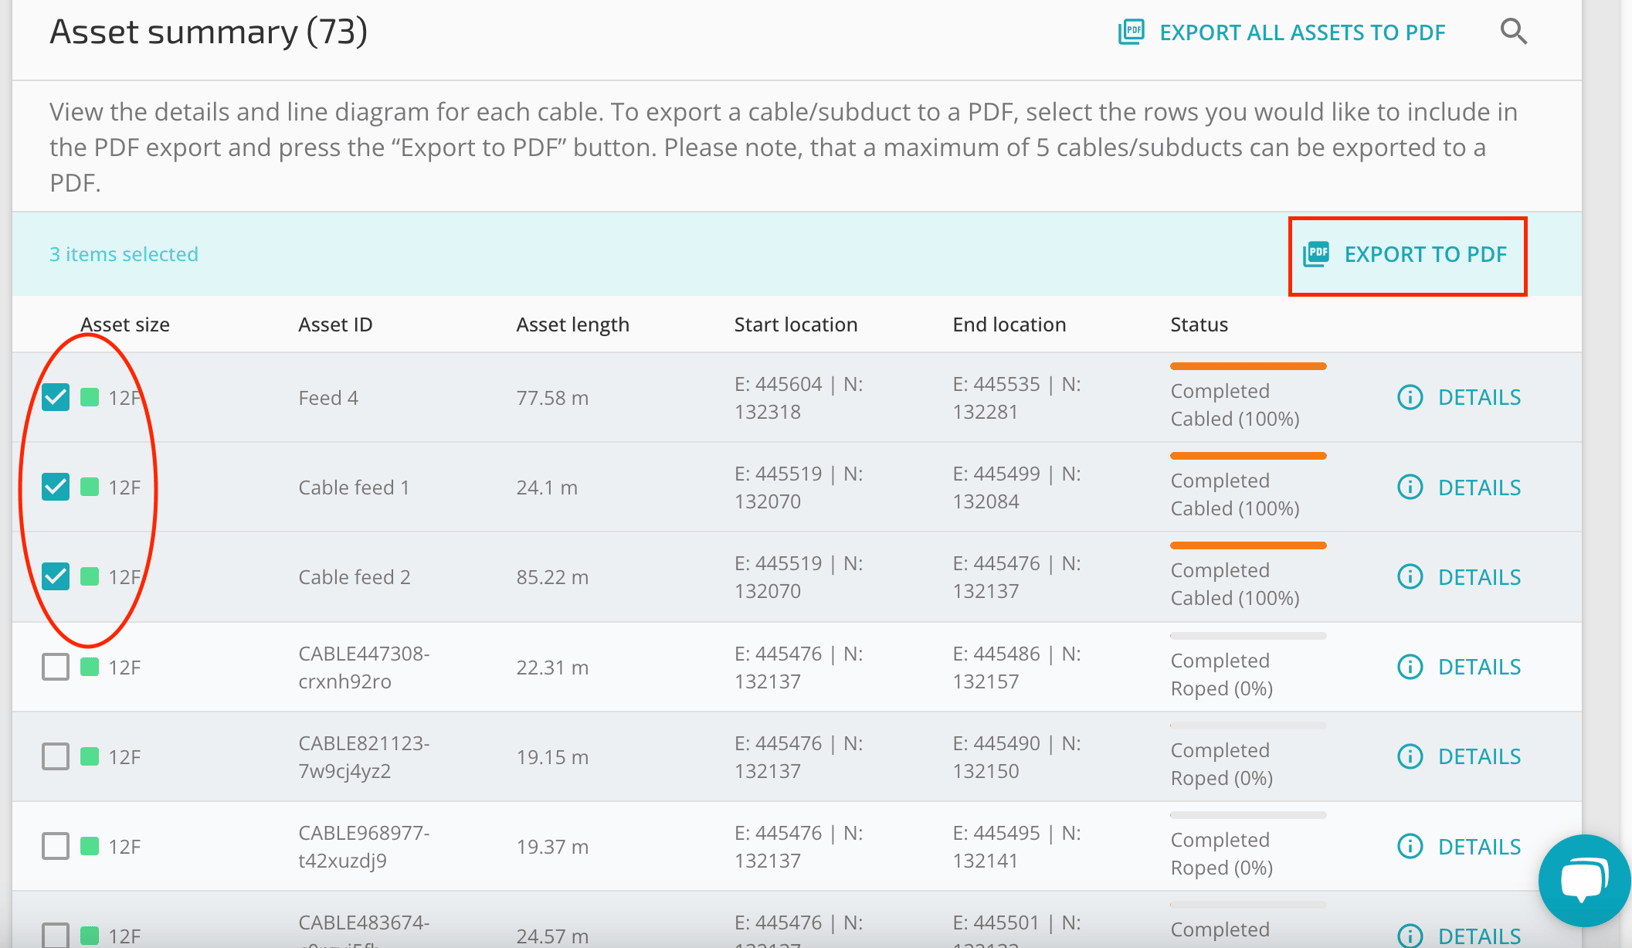1632x948 pixels.
Task: Click the 'Cable feed 2' asset ID cell
Action: (354, 577)
